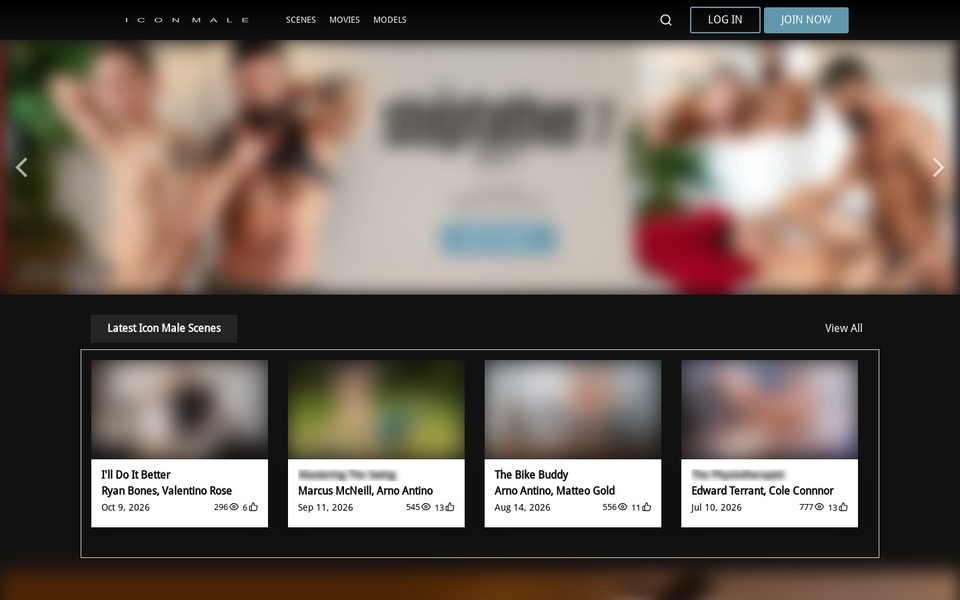The width and height of the screenshot is (960, 600).
Task: Like the Marcus McNeill, Arno Antino scene
Action: click(450, 507)
